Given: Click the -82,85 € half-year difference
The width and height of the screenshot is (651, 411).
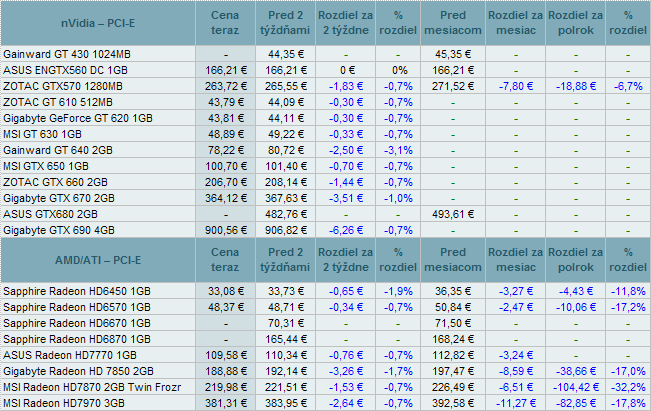Looking at the screenshot, I should pyautogui.click(x=576, y=403).
